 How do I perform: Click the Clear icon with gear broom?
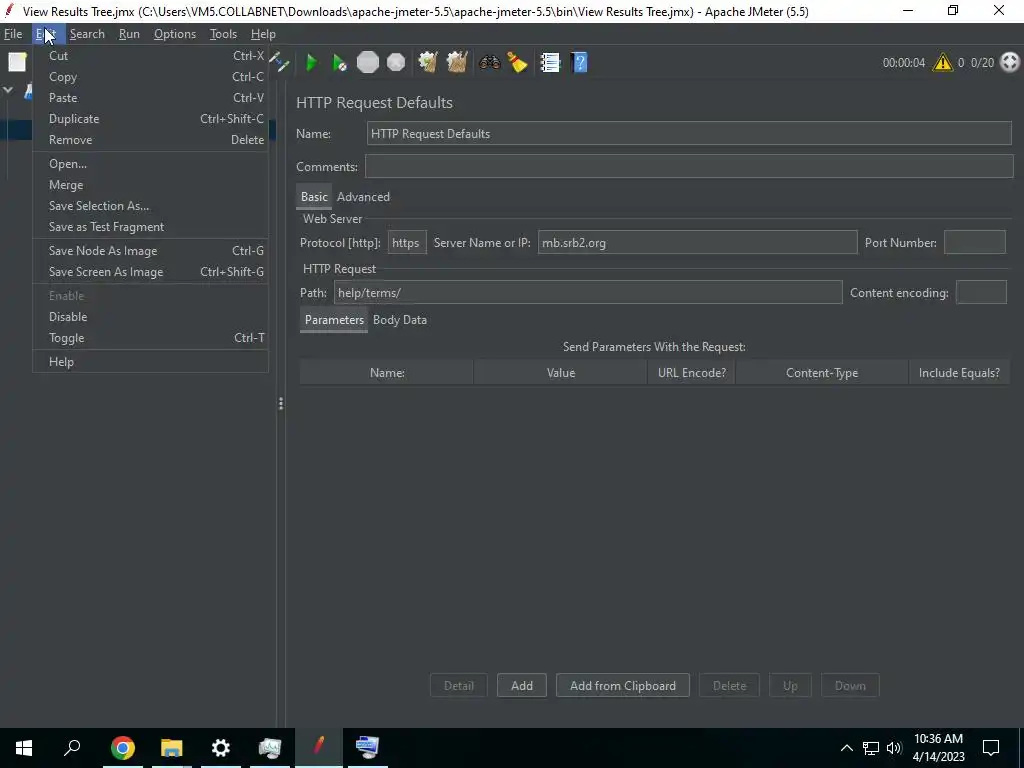pyautogui.click(x=428, y=63)
